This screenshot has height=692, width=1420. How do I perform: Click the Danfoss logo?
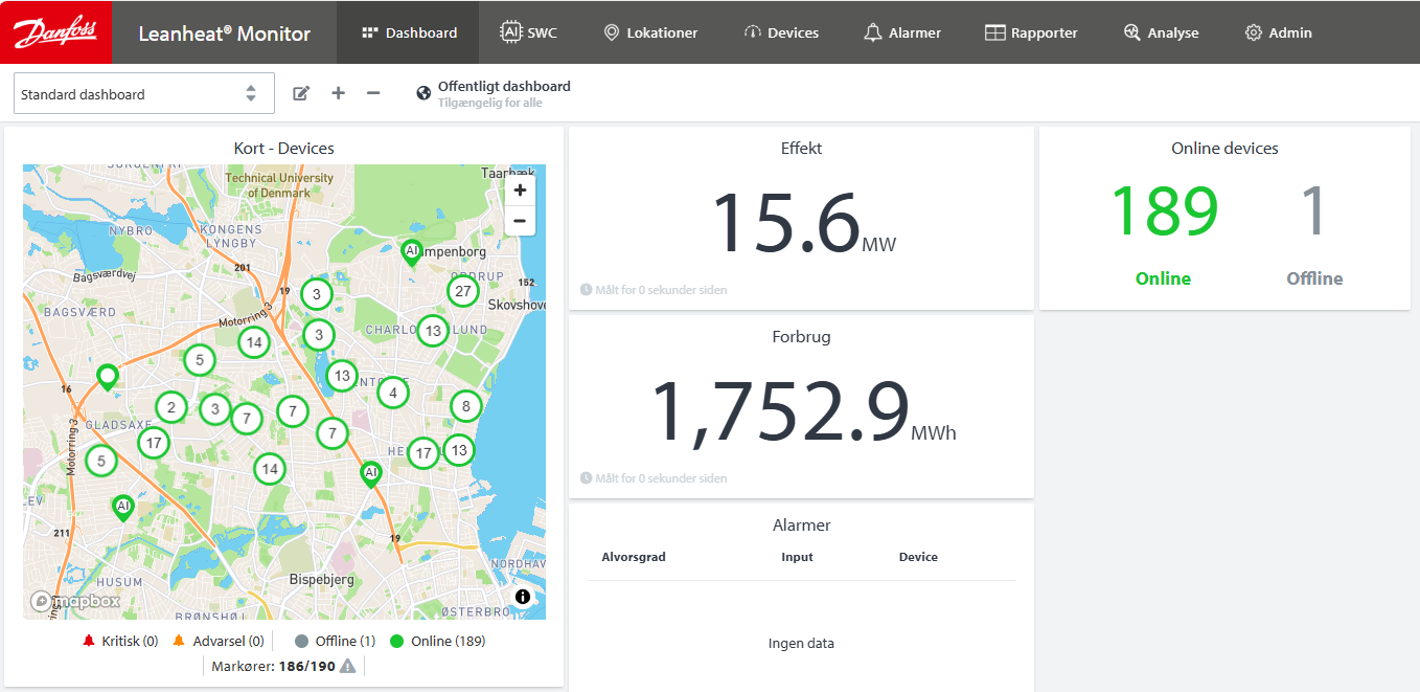[x=56, y=32]
